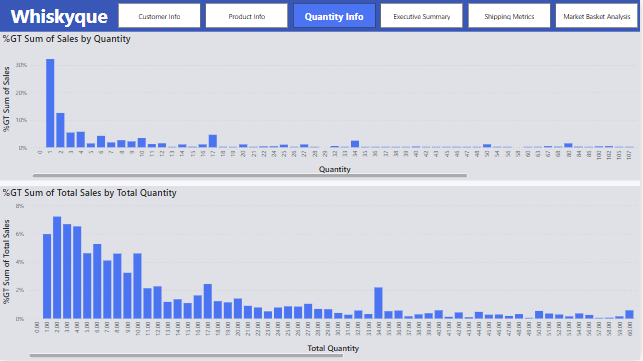
Task: Select the 4.00 Total Quantity bar
Action: [x=77, y=272]
